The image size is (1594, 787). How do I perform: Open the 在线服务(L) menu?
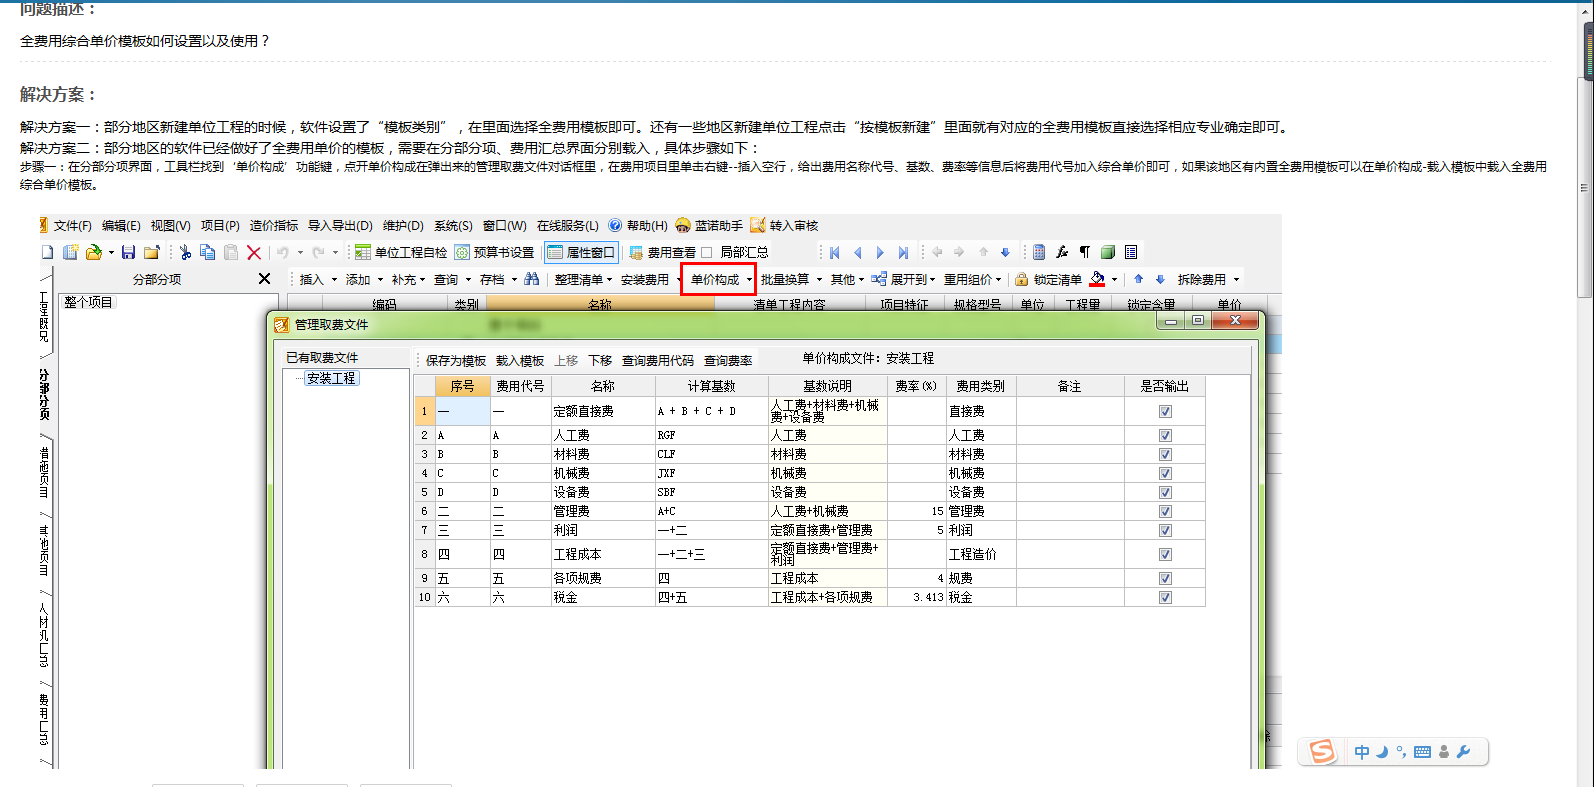click(x=568, y=225)
